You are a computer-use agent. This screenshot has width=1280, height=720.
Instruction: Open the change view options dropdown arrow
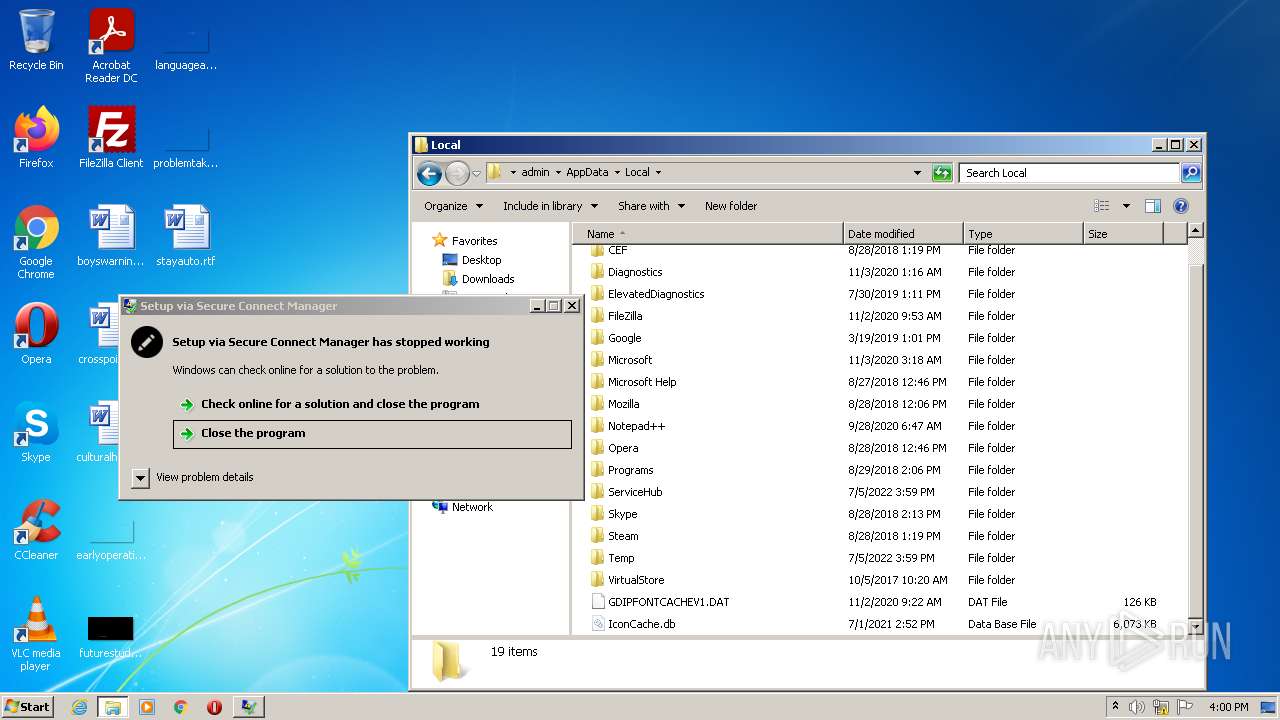[1126, 206]
